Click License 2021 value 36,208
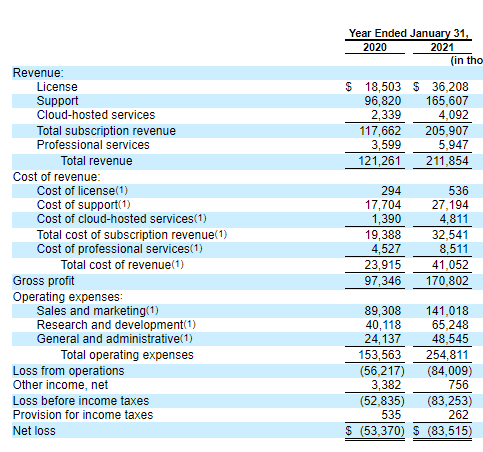This screenshot has width=483, height=452. pos(450,87)
